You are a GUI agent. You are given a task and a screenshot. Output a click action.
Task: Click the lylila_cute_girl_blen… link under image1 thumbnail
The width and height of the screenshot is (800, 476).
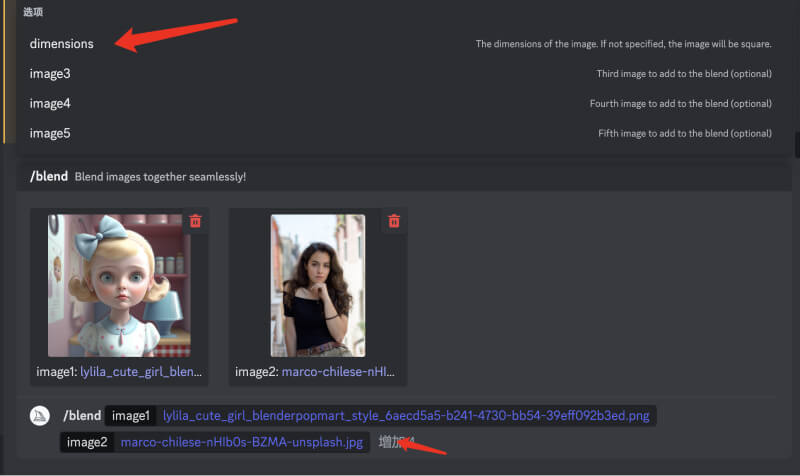click(x=141, y=372)
